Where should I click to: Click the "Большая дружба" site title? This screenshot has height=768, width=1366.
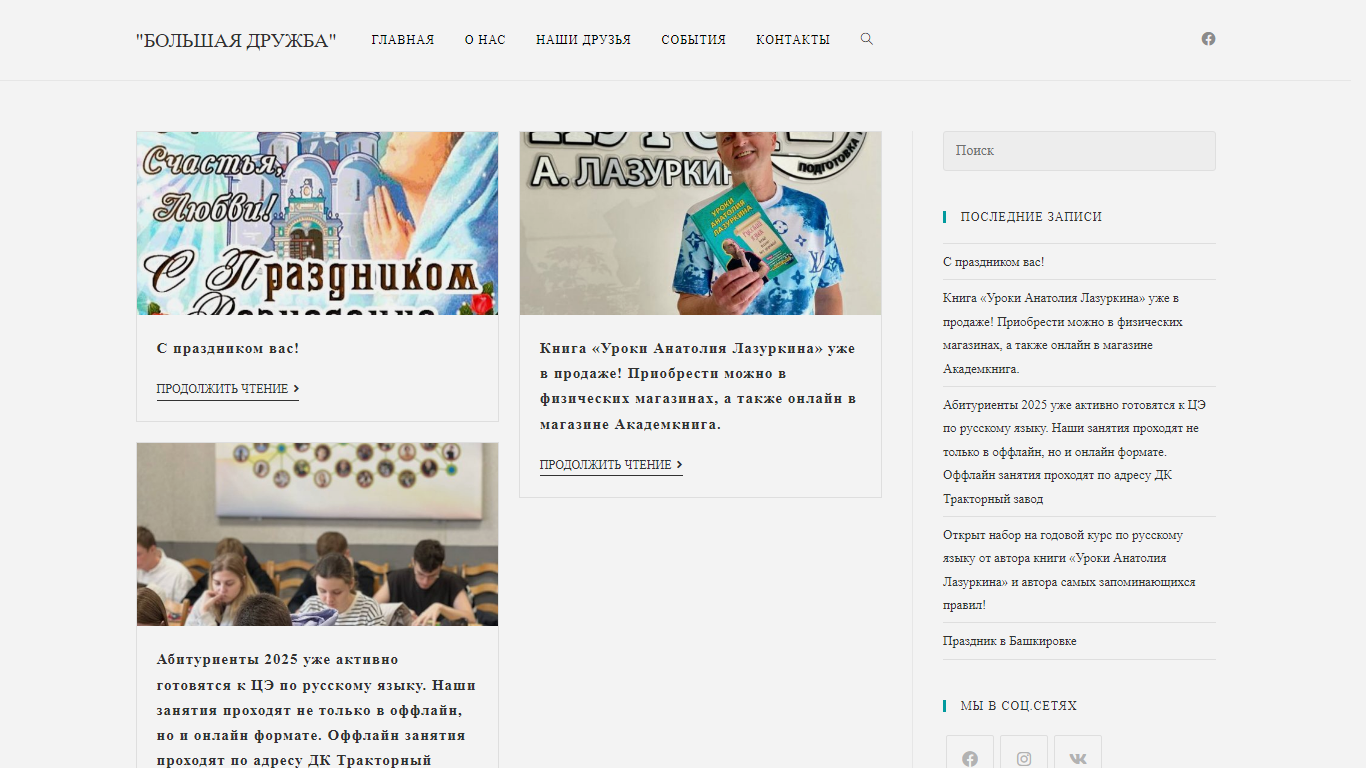(x=236, y=40)
